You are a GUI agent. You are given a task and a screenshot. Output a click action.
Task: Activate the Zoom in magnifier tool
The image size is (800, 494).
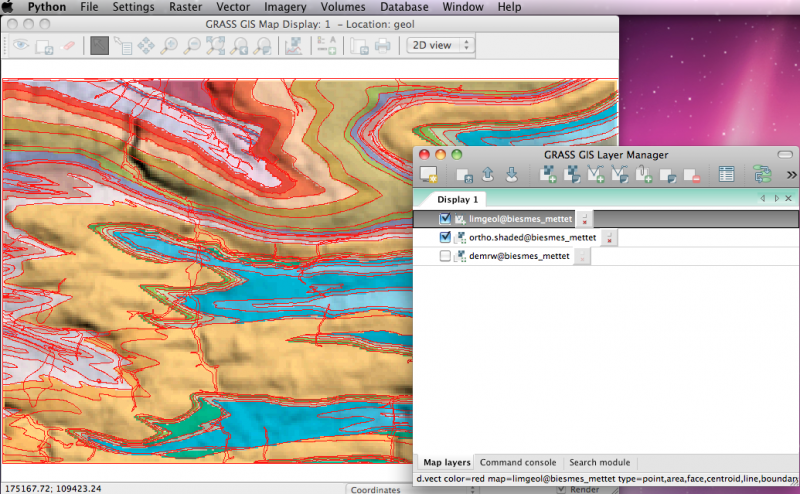(x=170, y=45)
